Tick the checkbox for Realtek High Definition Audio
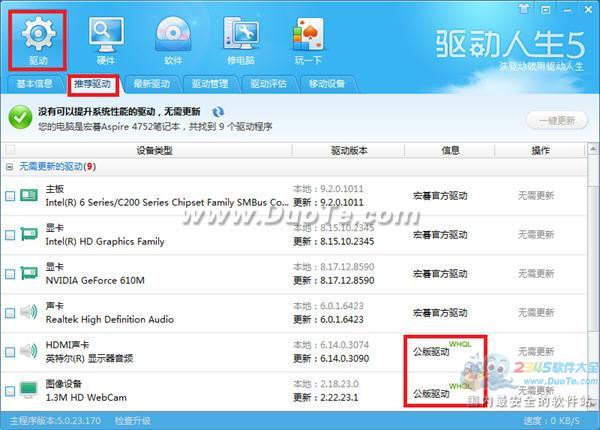This screenshot has height=430, width=600. (10, 313)
